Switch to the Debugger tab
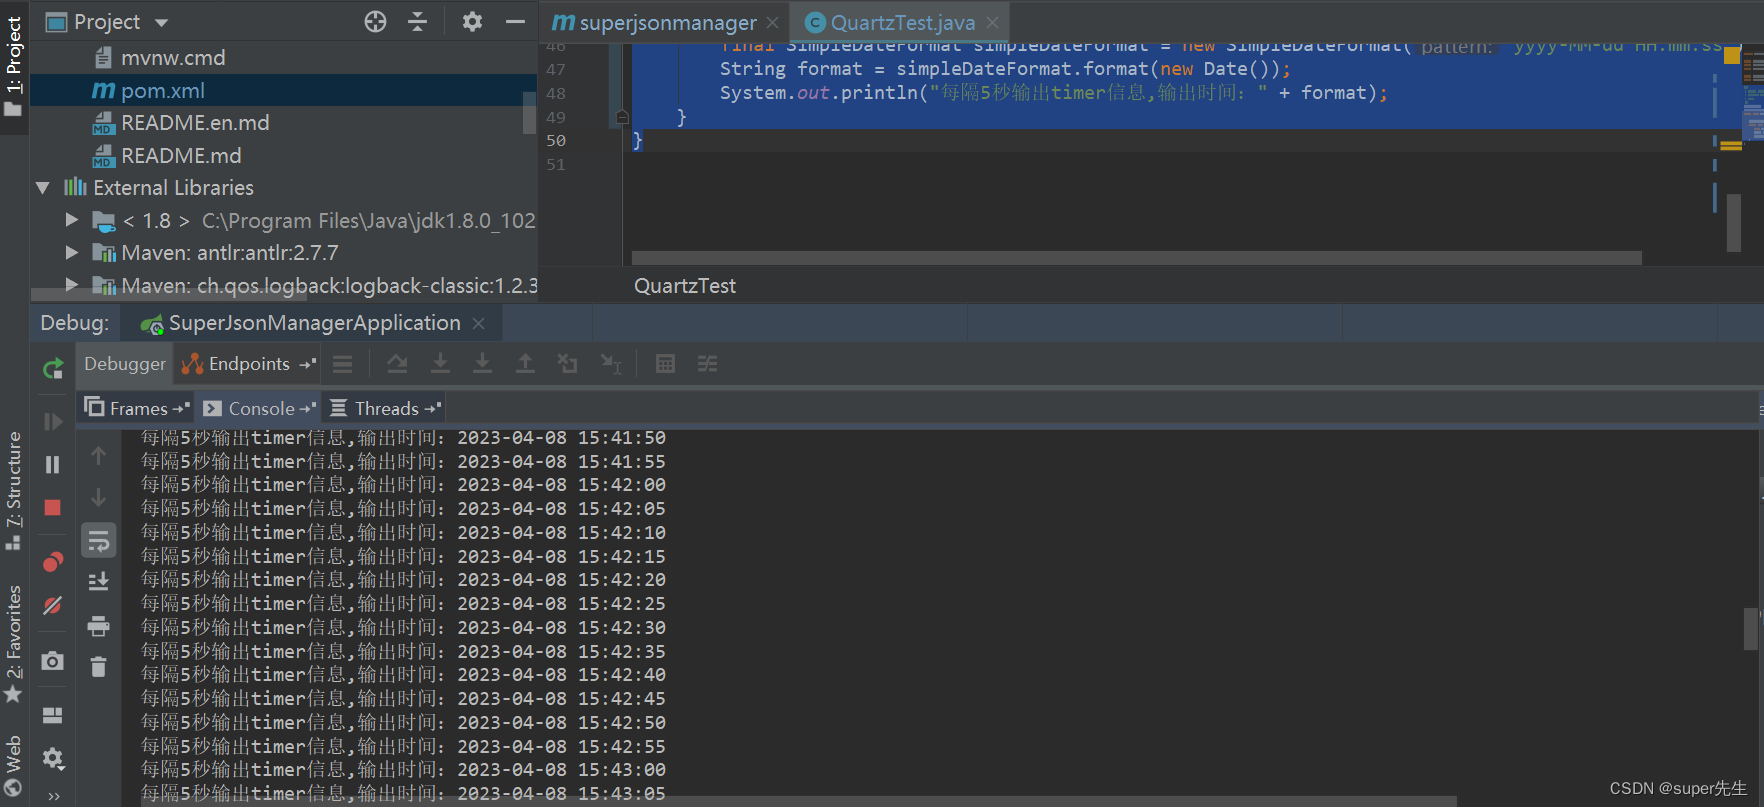The height and width of the screenshot is (807, 1764). point(125,364)
